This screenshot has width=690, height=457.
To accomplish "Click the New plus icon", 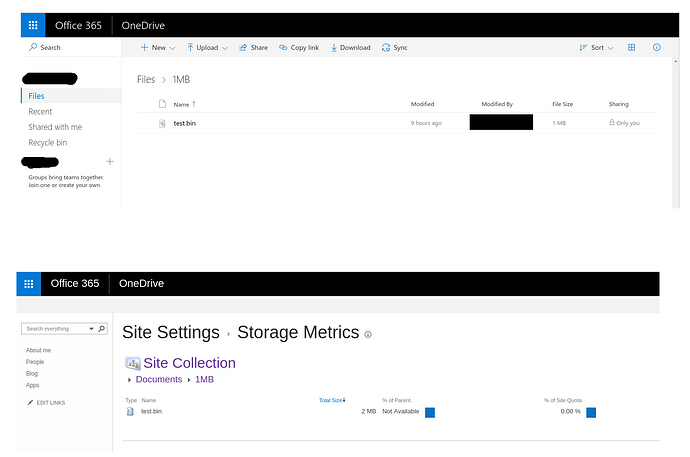I will point(144,48).
